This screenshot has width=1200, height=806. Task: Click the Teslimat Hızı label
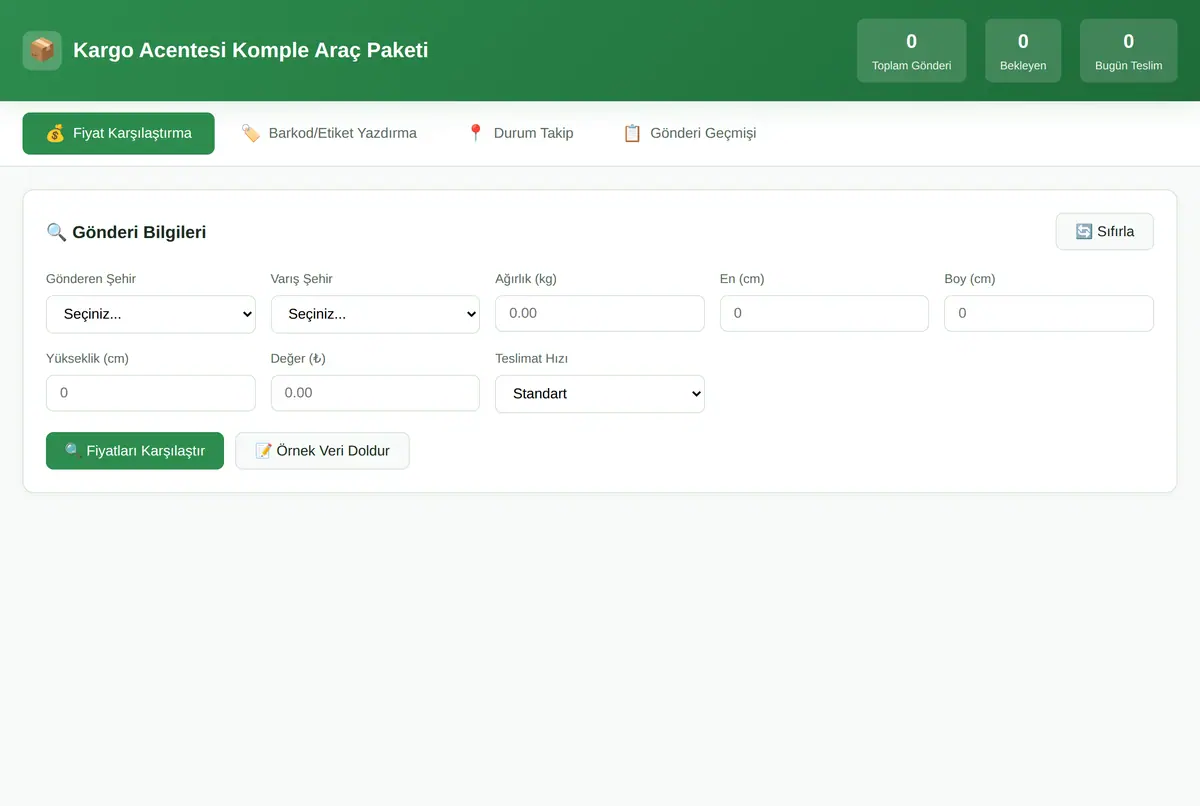tap(532, 358)
